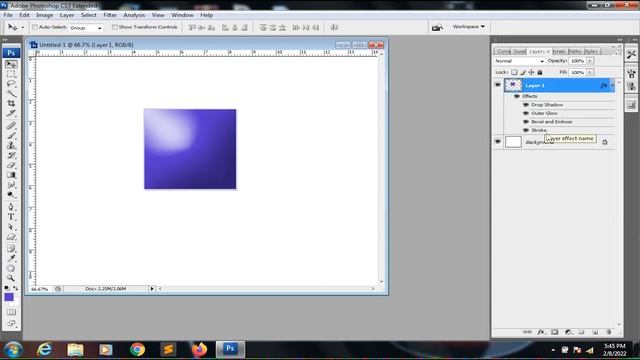Viewport: 640px width, 360px height.
Task: Switch to the Paths tab
Action: 575,51
